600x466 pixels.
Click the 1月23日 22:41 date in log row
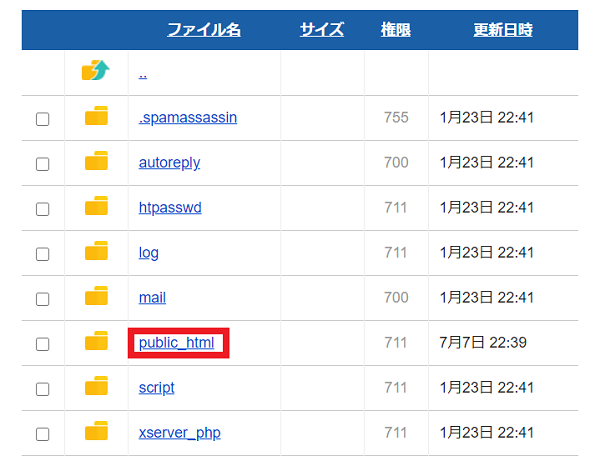click(x=487, y=253)
